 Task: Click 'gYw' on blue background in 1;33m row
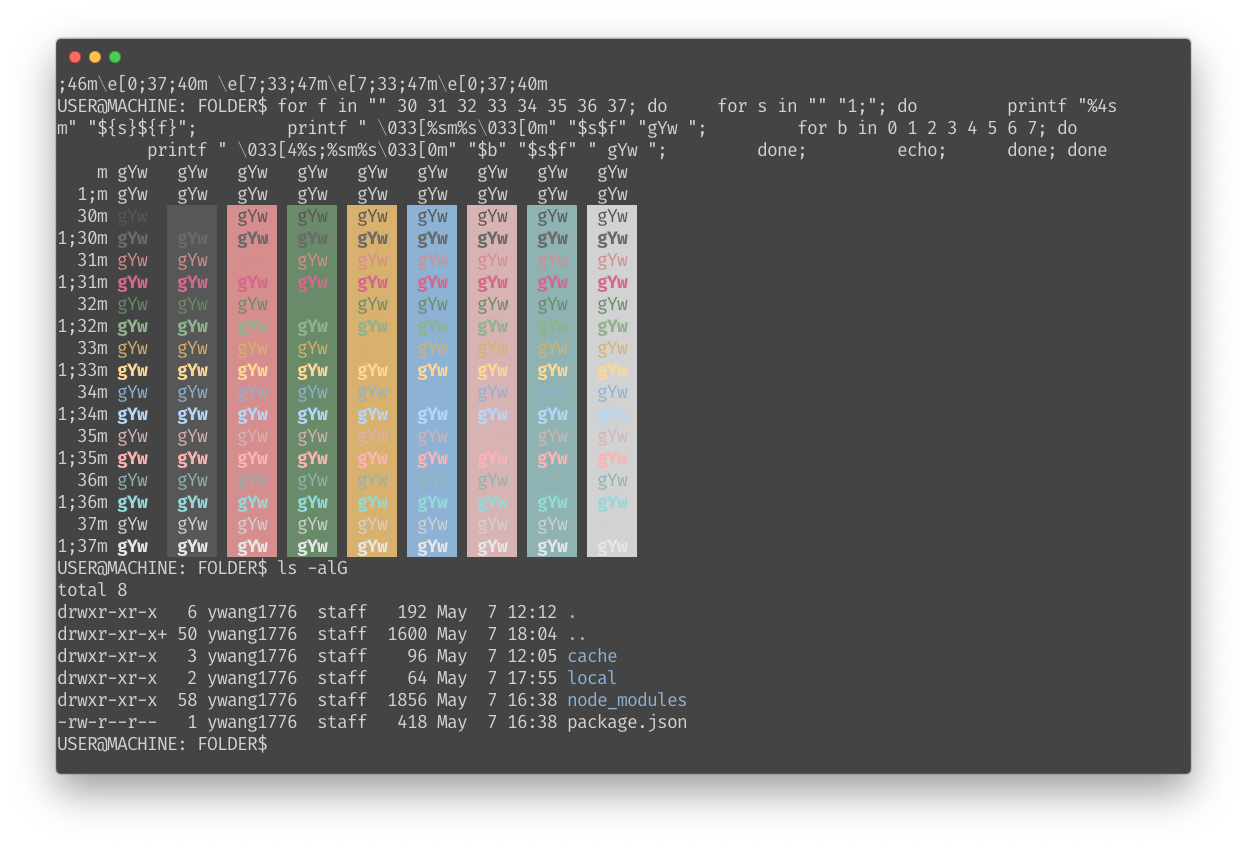point(432,370)
